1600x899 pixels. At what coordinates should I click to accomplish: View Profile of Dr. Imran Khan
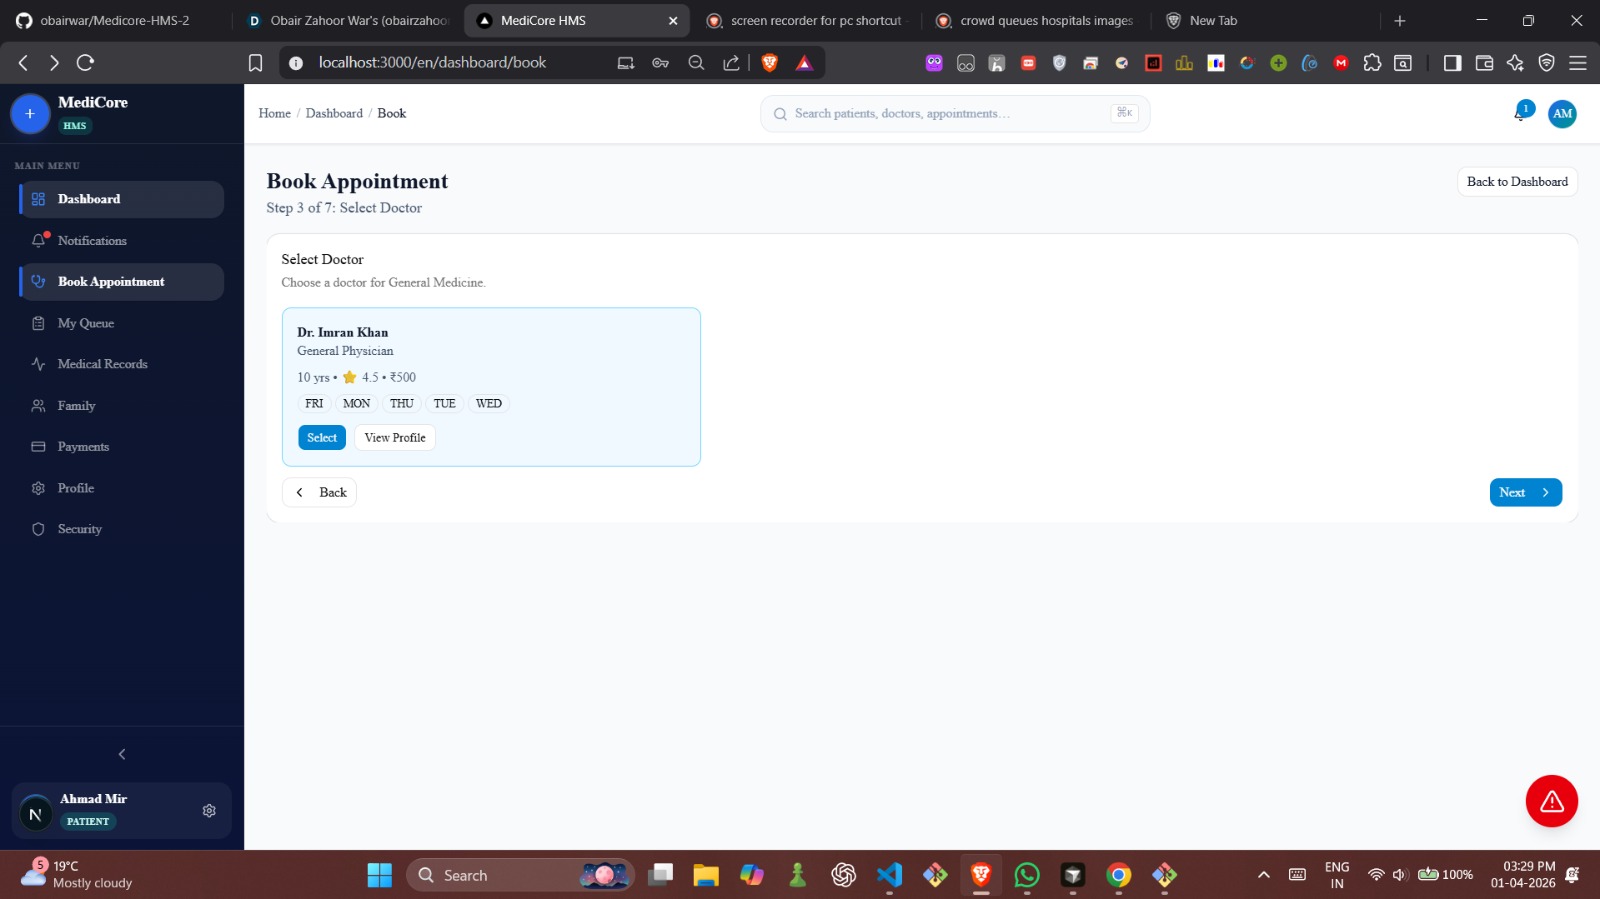(x=395, y=438)
